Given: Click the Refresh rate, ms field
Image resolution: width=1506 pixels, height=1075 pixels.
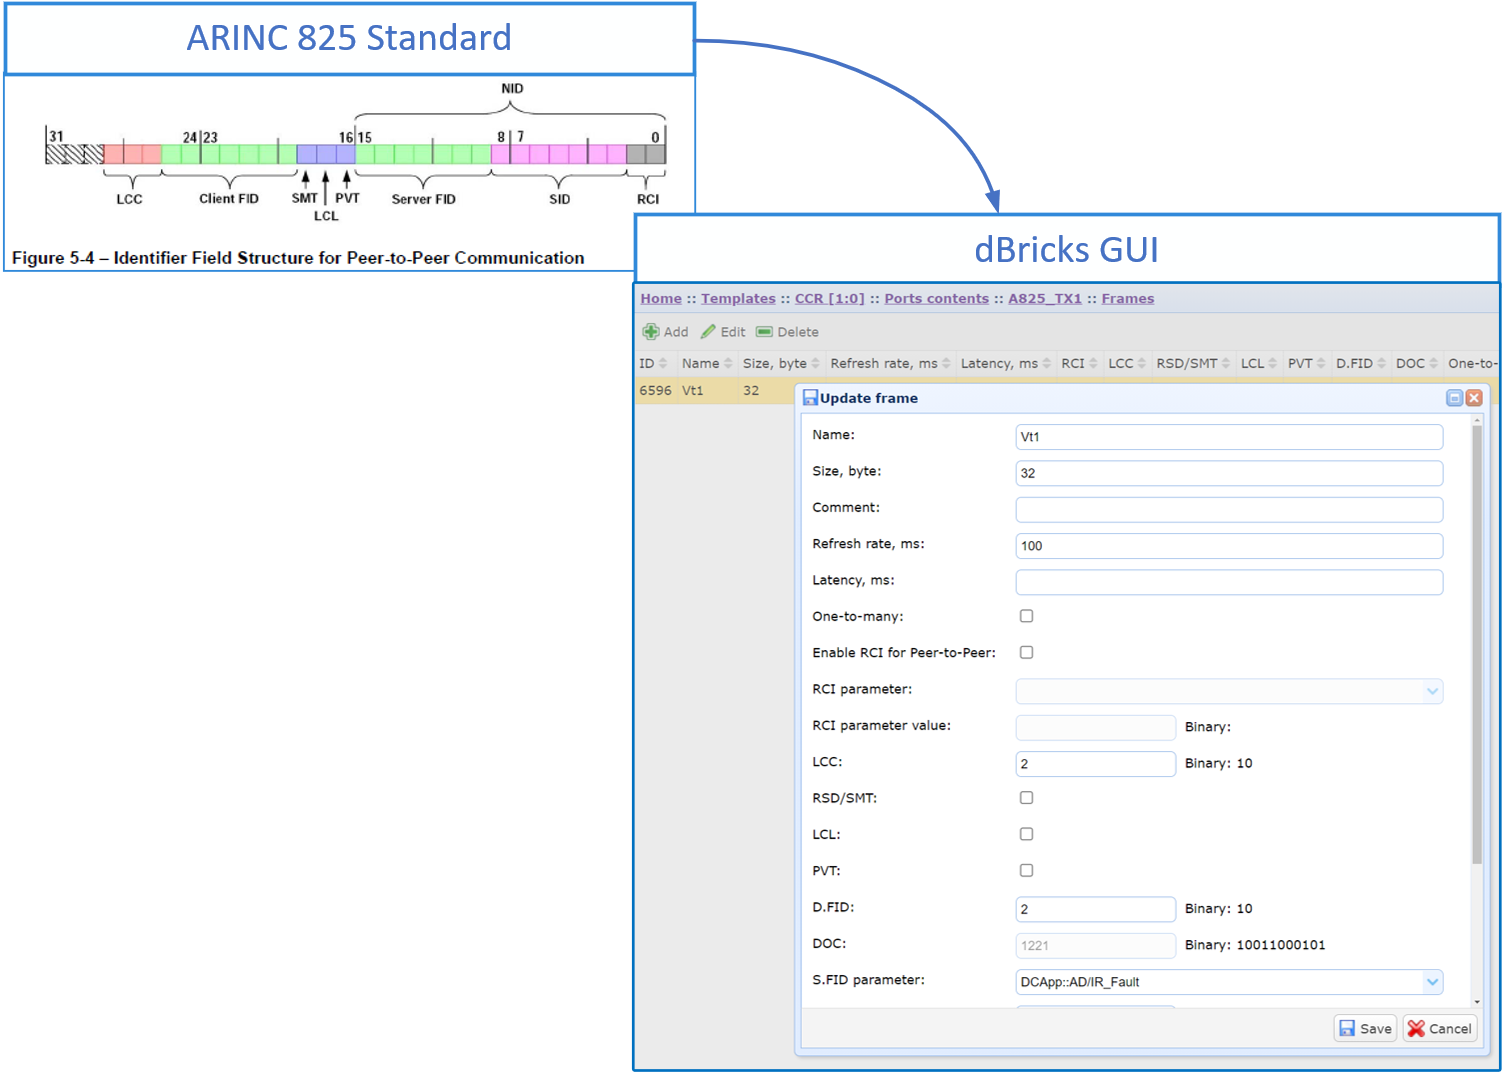Looking at the screenshot, I should pos(1229,546).
